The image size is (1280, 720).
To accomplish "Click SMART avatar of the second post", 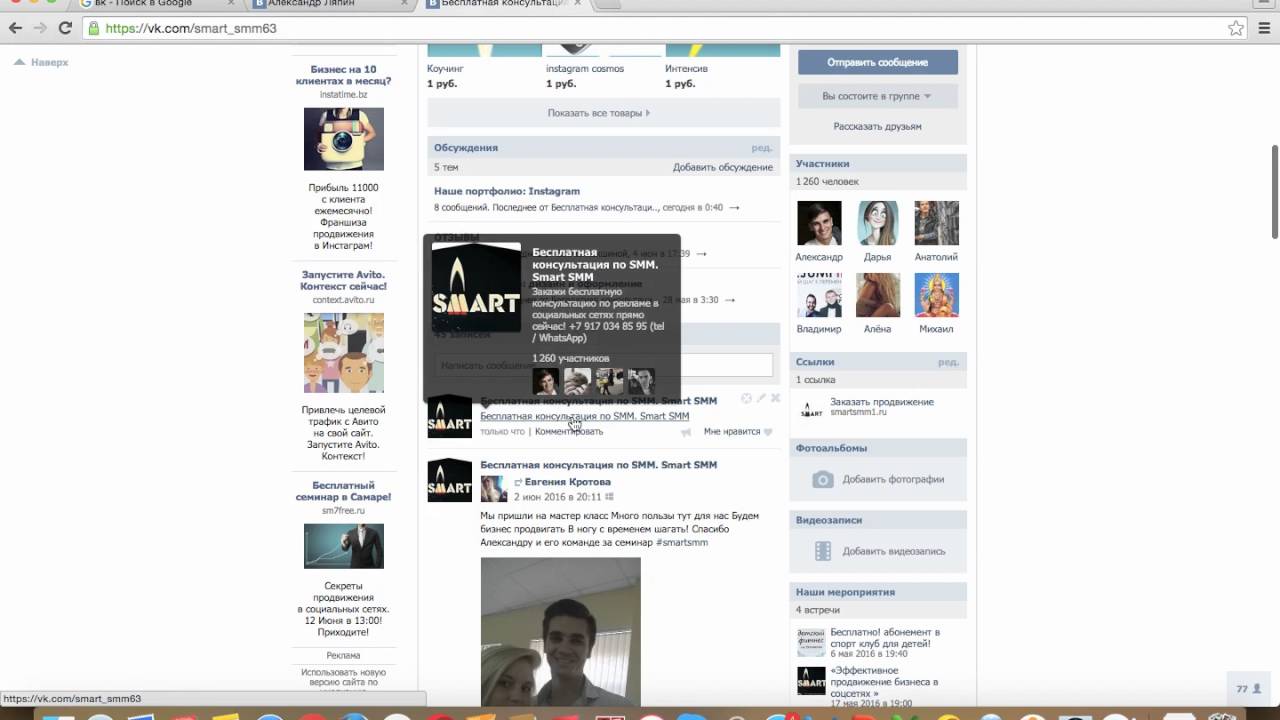I will click(x=450, y=480).
